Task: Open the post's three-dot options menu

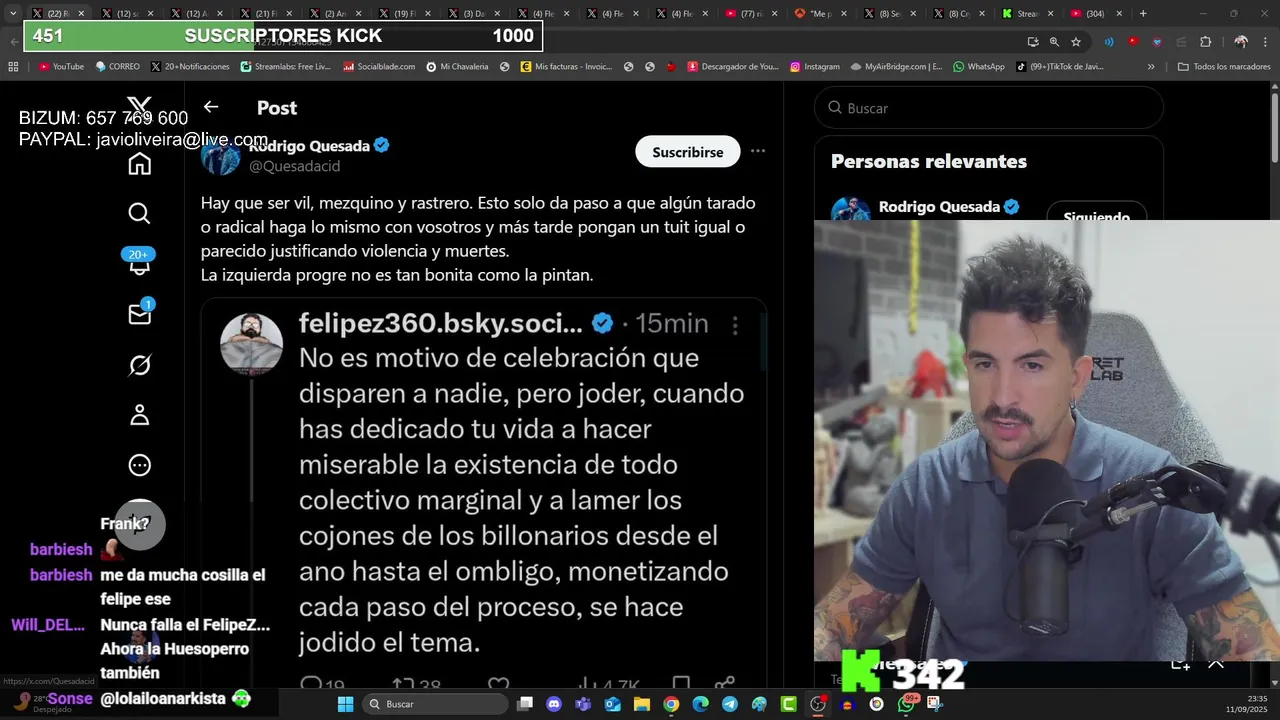Action: [x=758, y=151]
